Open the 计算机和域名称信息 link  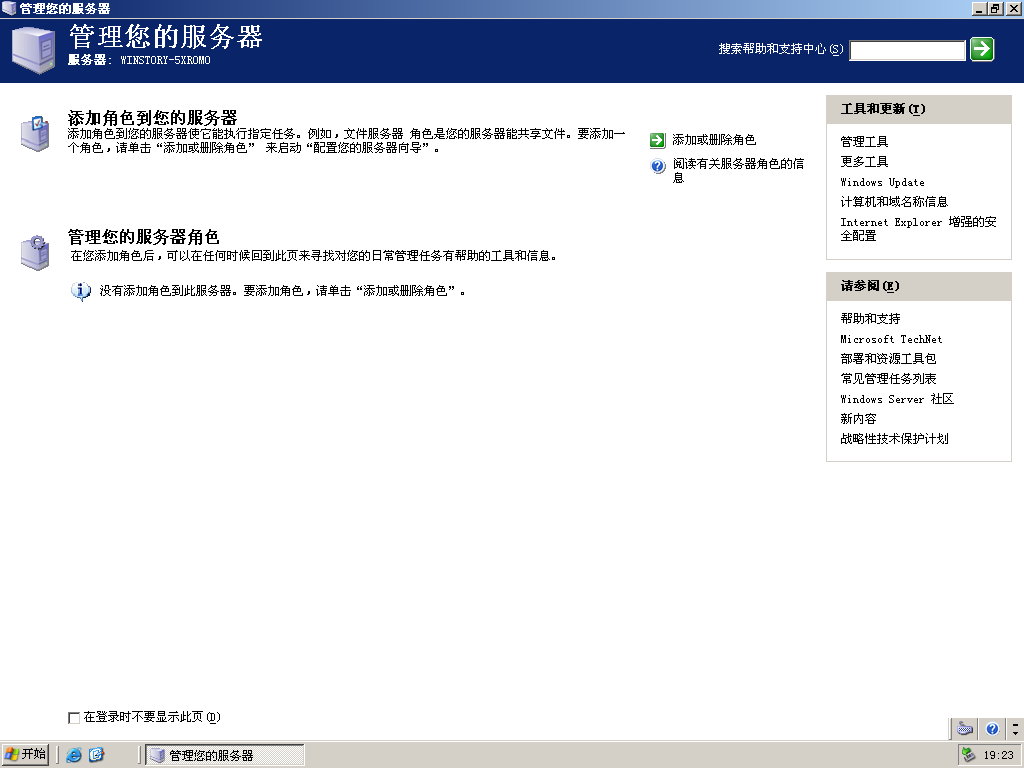893,202
